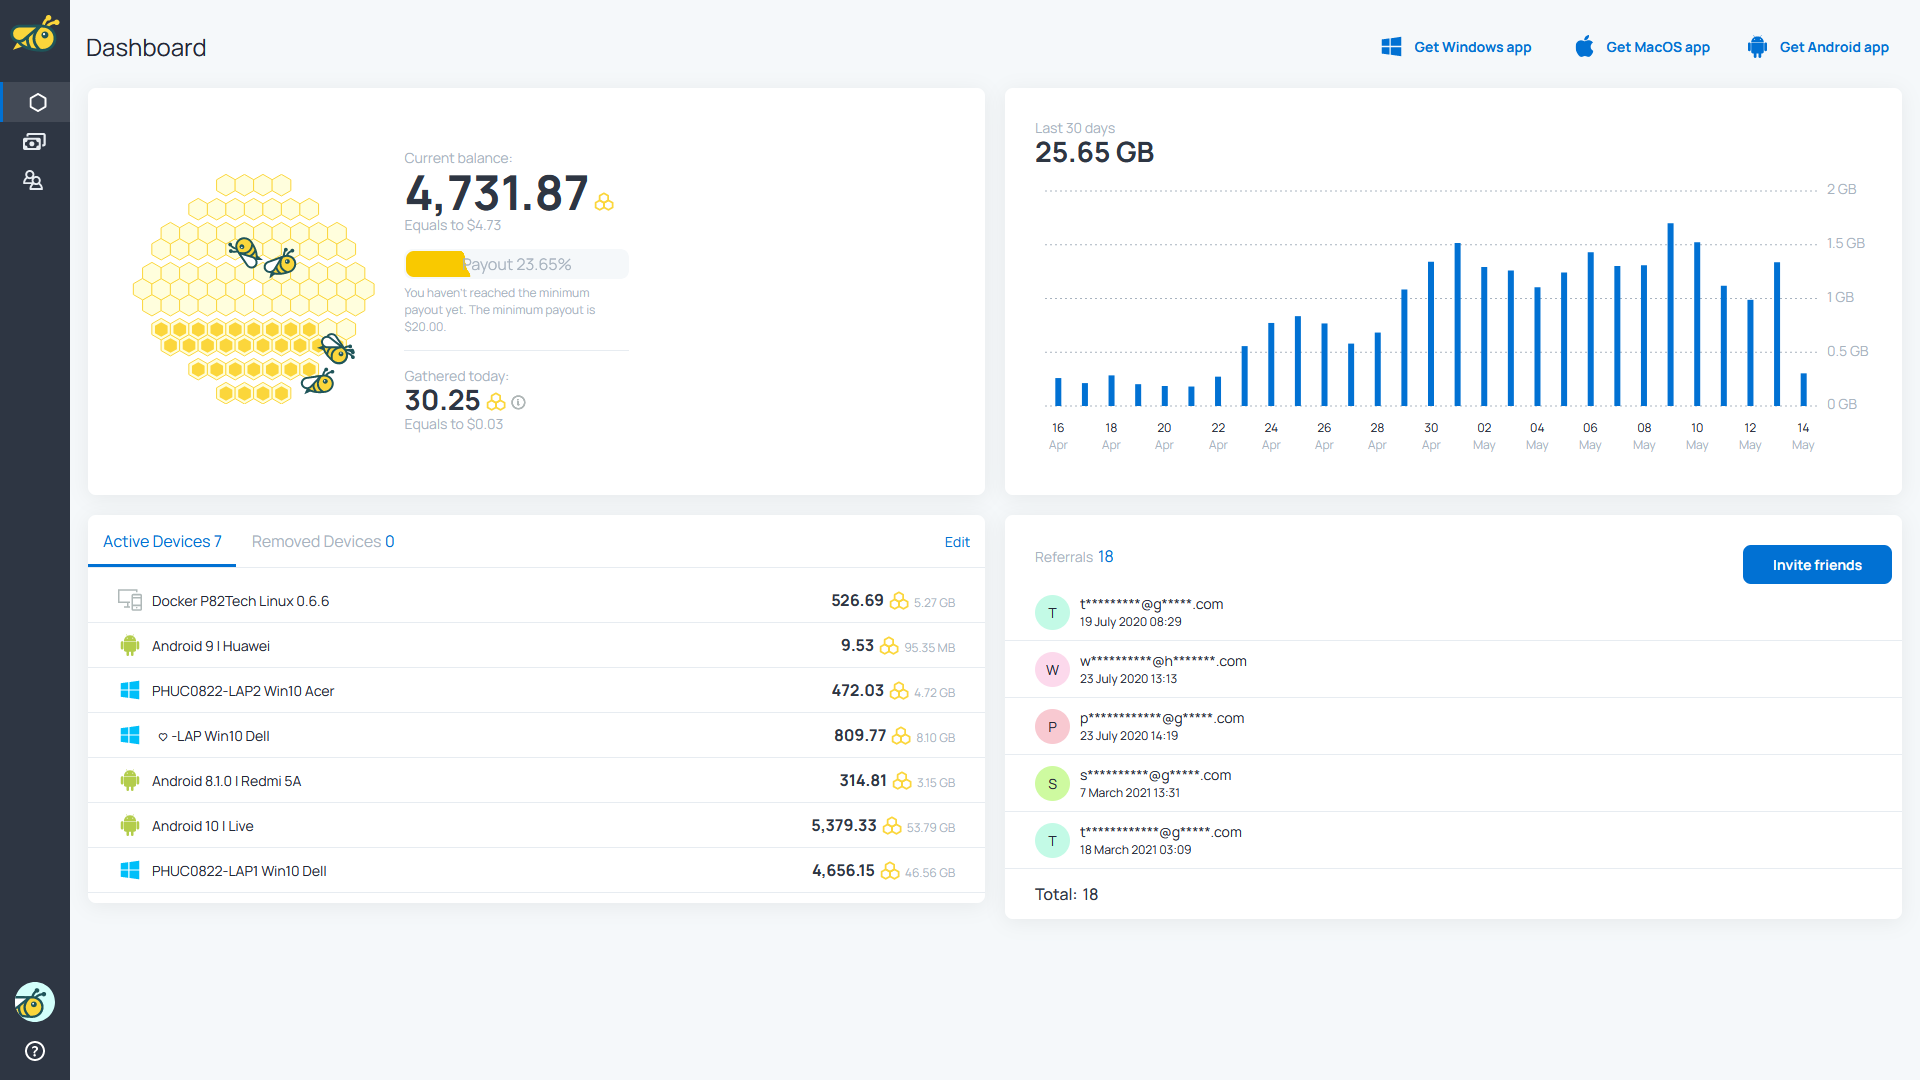Click the Windows logo icon in header

pos(1391,47)
